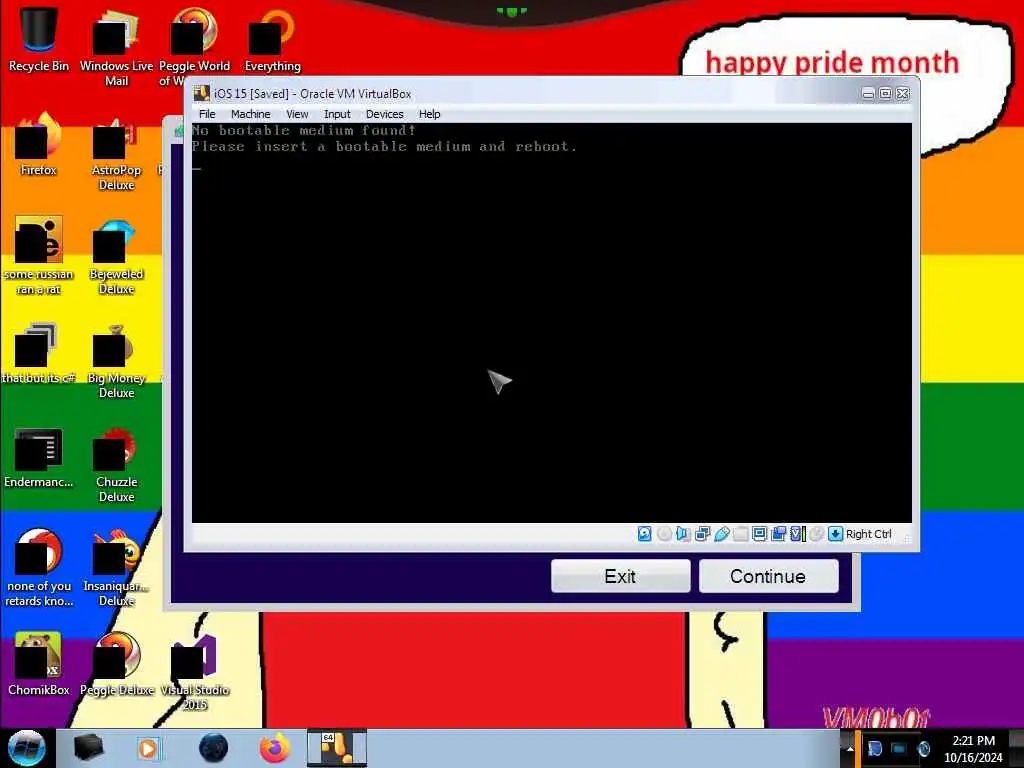
Task: Click the hard disk activity indicator in VirtualBox
Action: (x=644, y=534)
